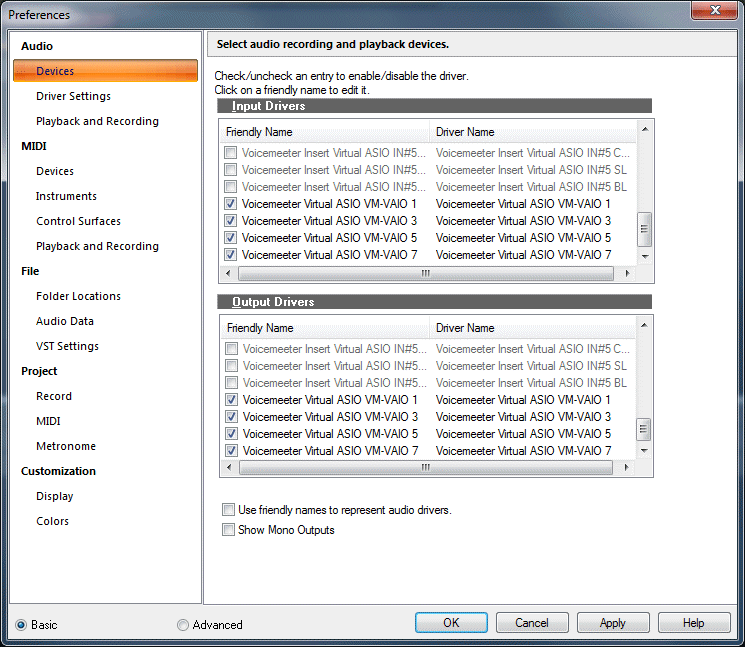Viewport: 745px width, 647px height.
Task: Open Customization Colors page
Action: pos(52,521)
